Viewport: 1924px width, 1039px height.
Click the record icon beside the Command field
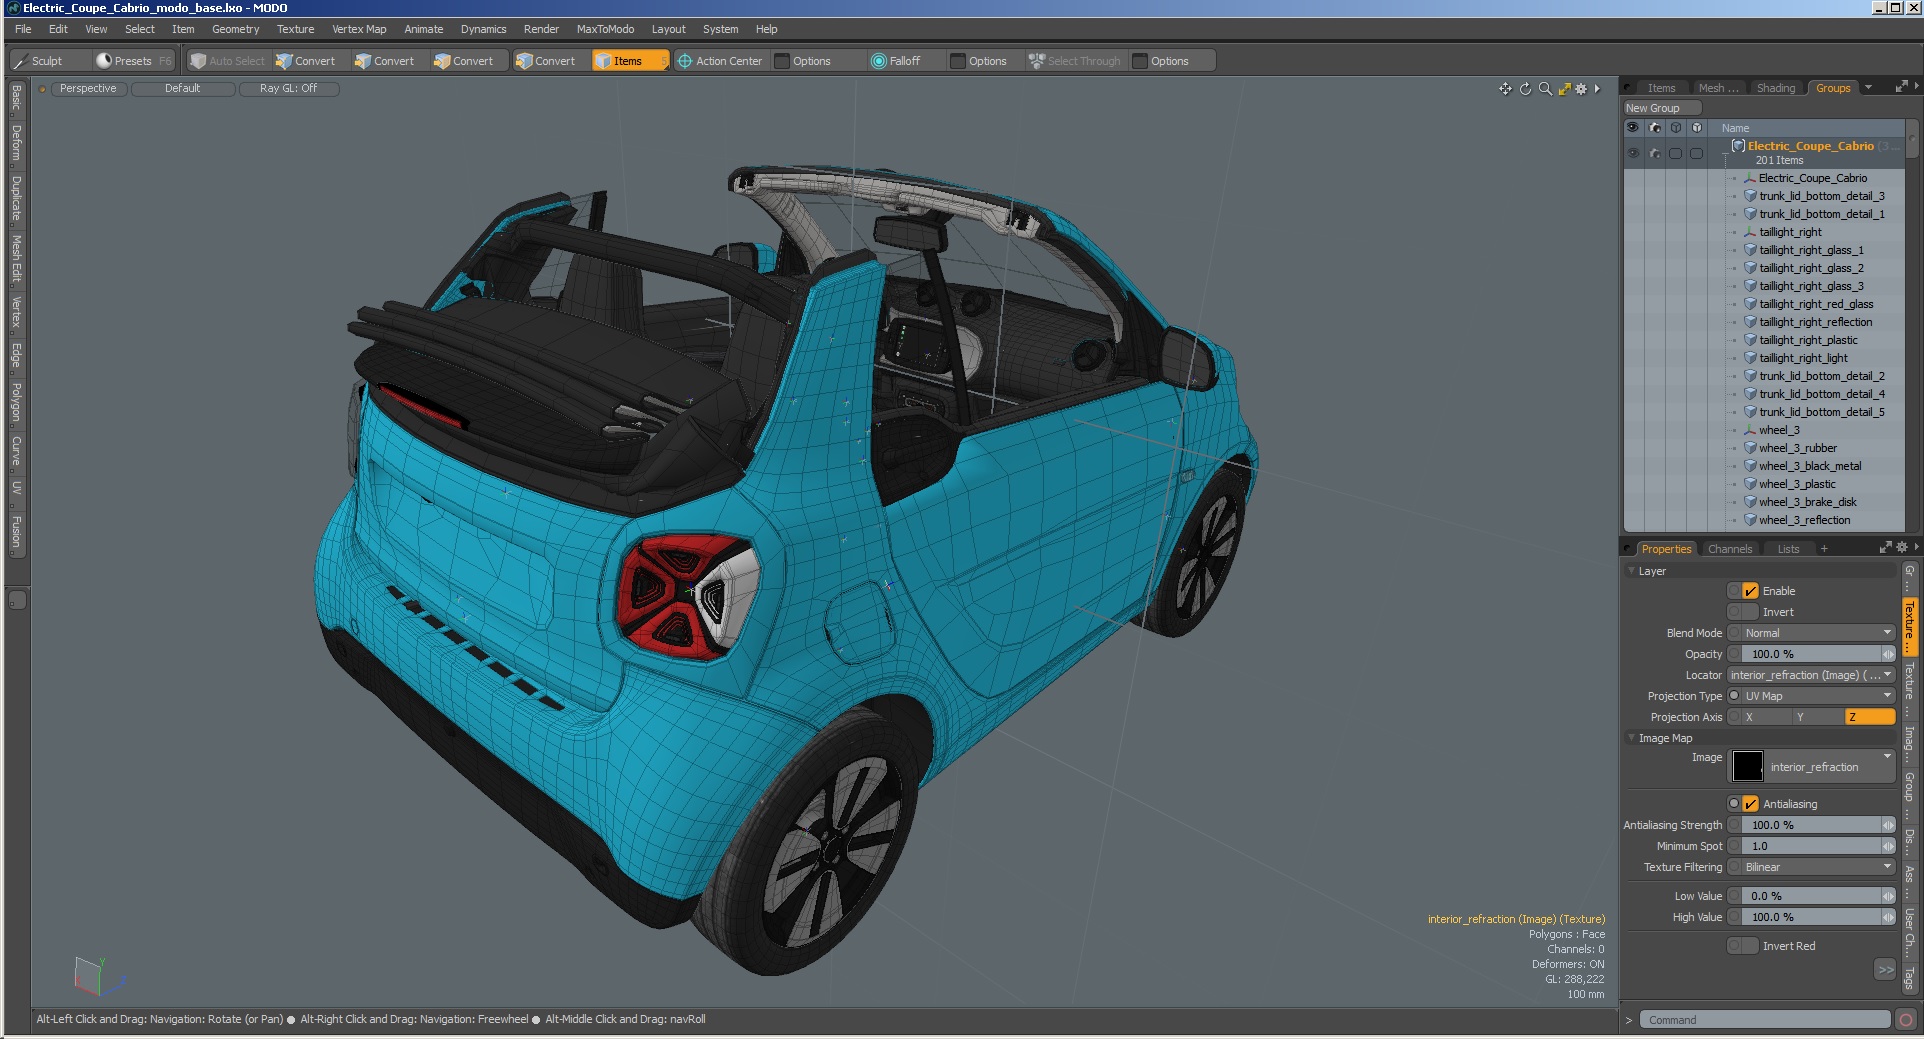click(1906, 1020)
